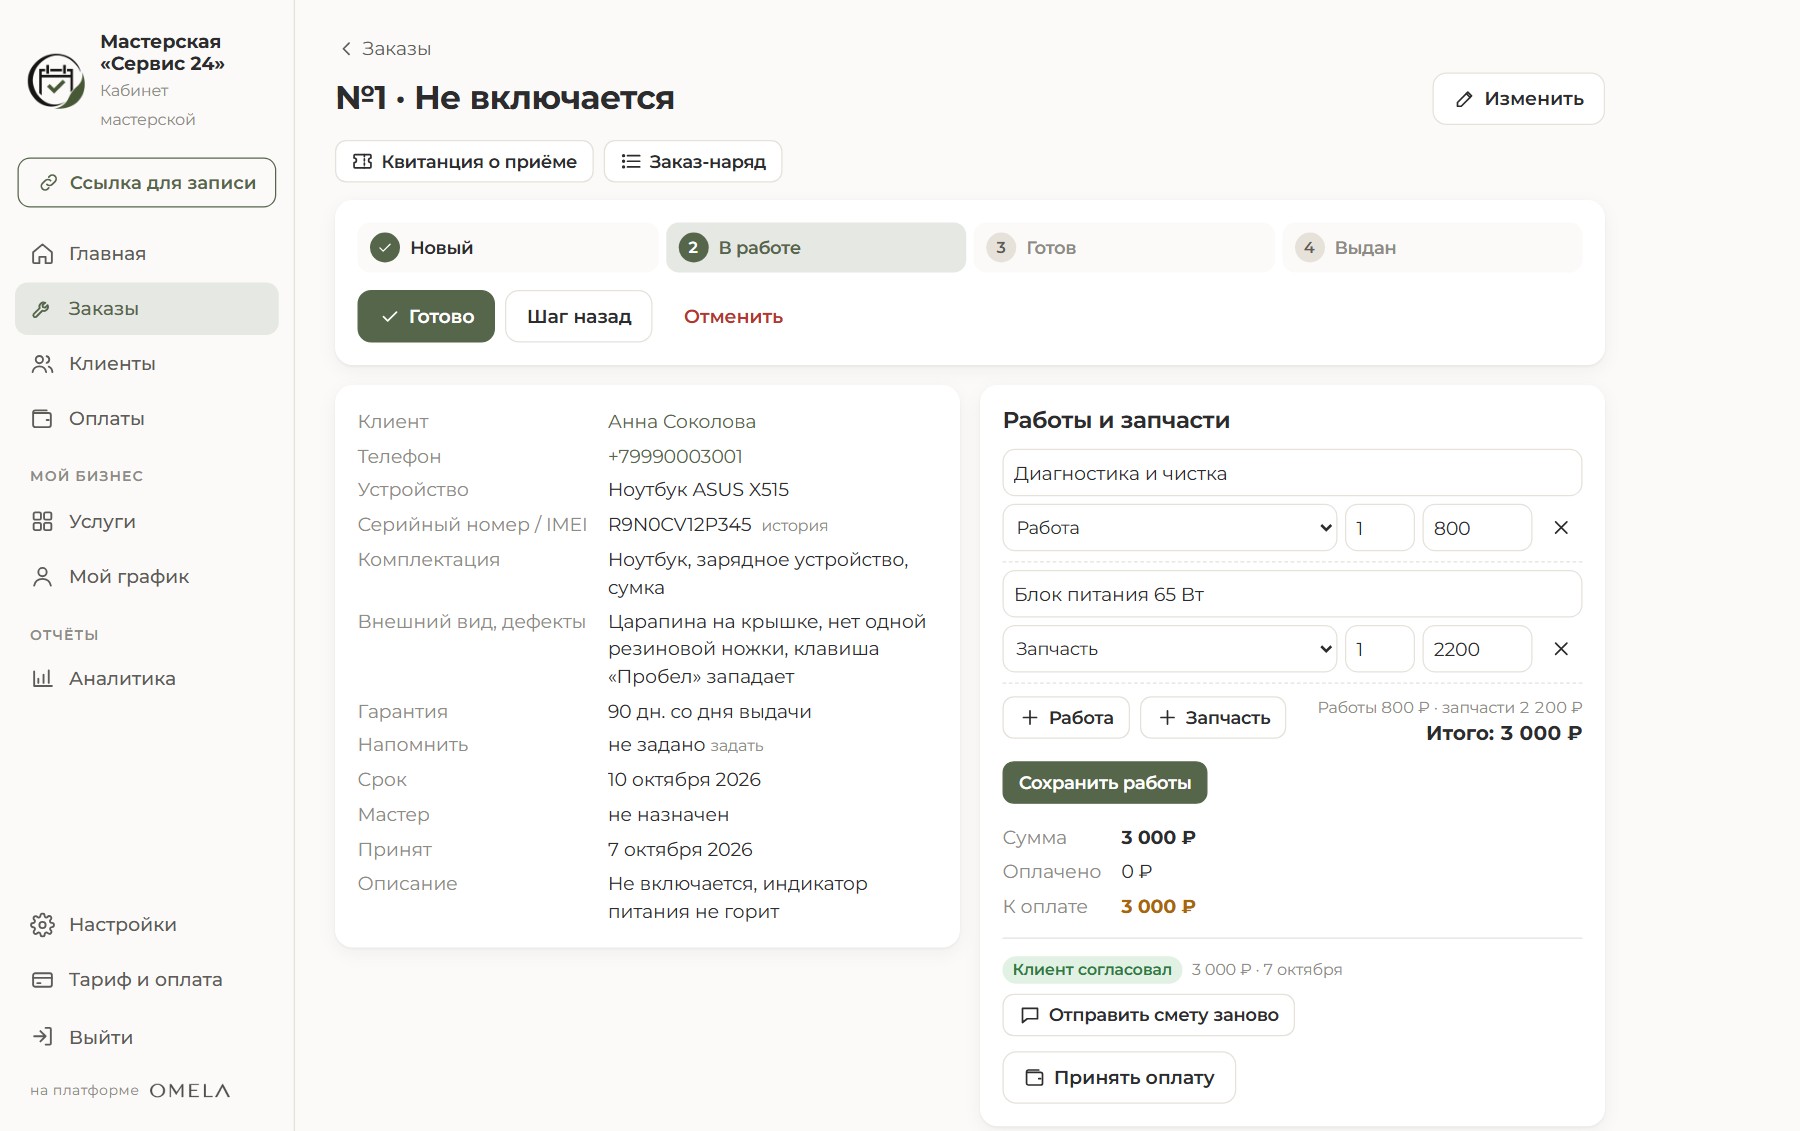This screenshot has height=1131, width=1800.
Task: Click the person icon beside Мой график
Action: [42, 577]
